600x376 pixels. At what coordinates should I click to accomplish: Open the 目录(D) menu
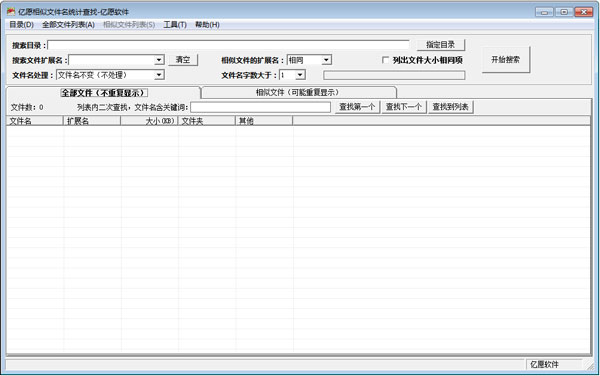pos(21,25)
